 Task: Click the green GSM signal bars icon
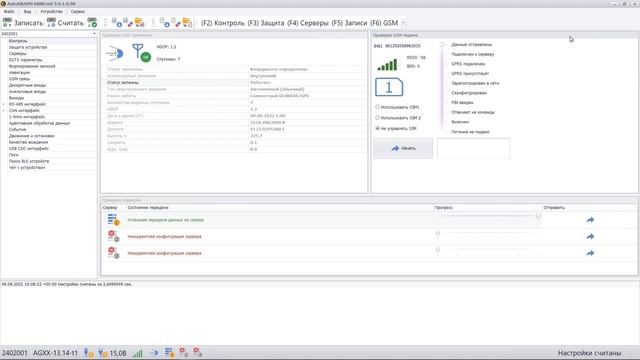pyautogui.click(x=387, y=65)
